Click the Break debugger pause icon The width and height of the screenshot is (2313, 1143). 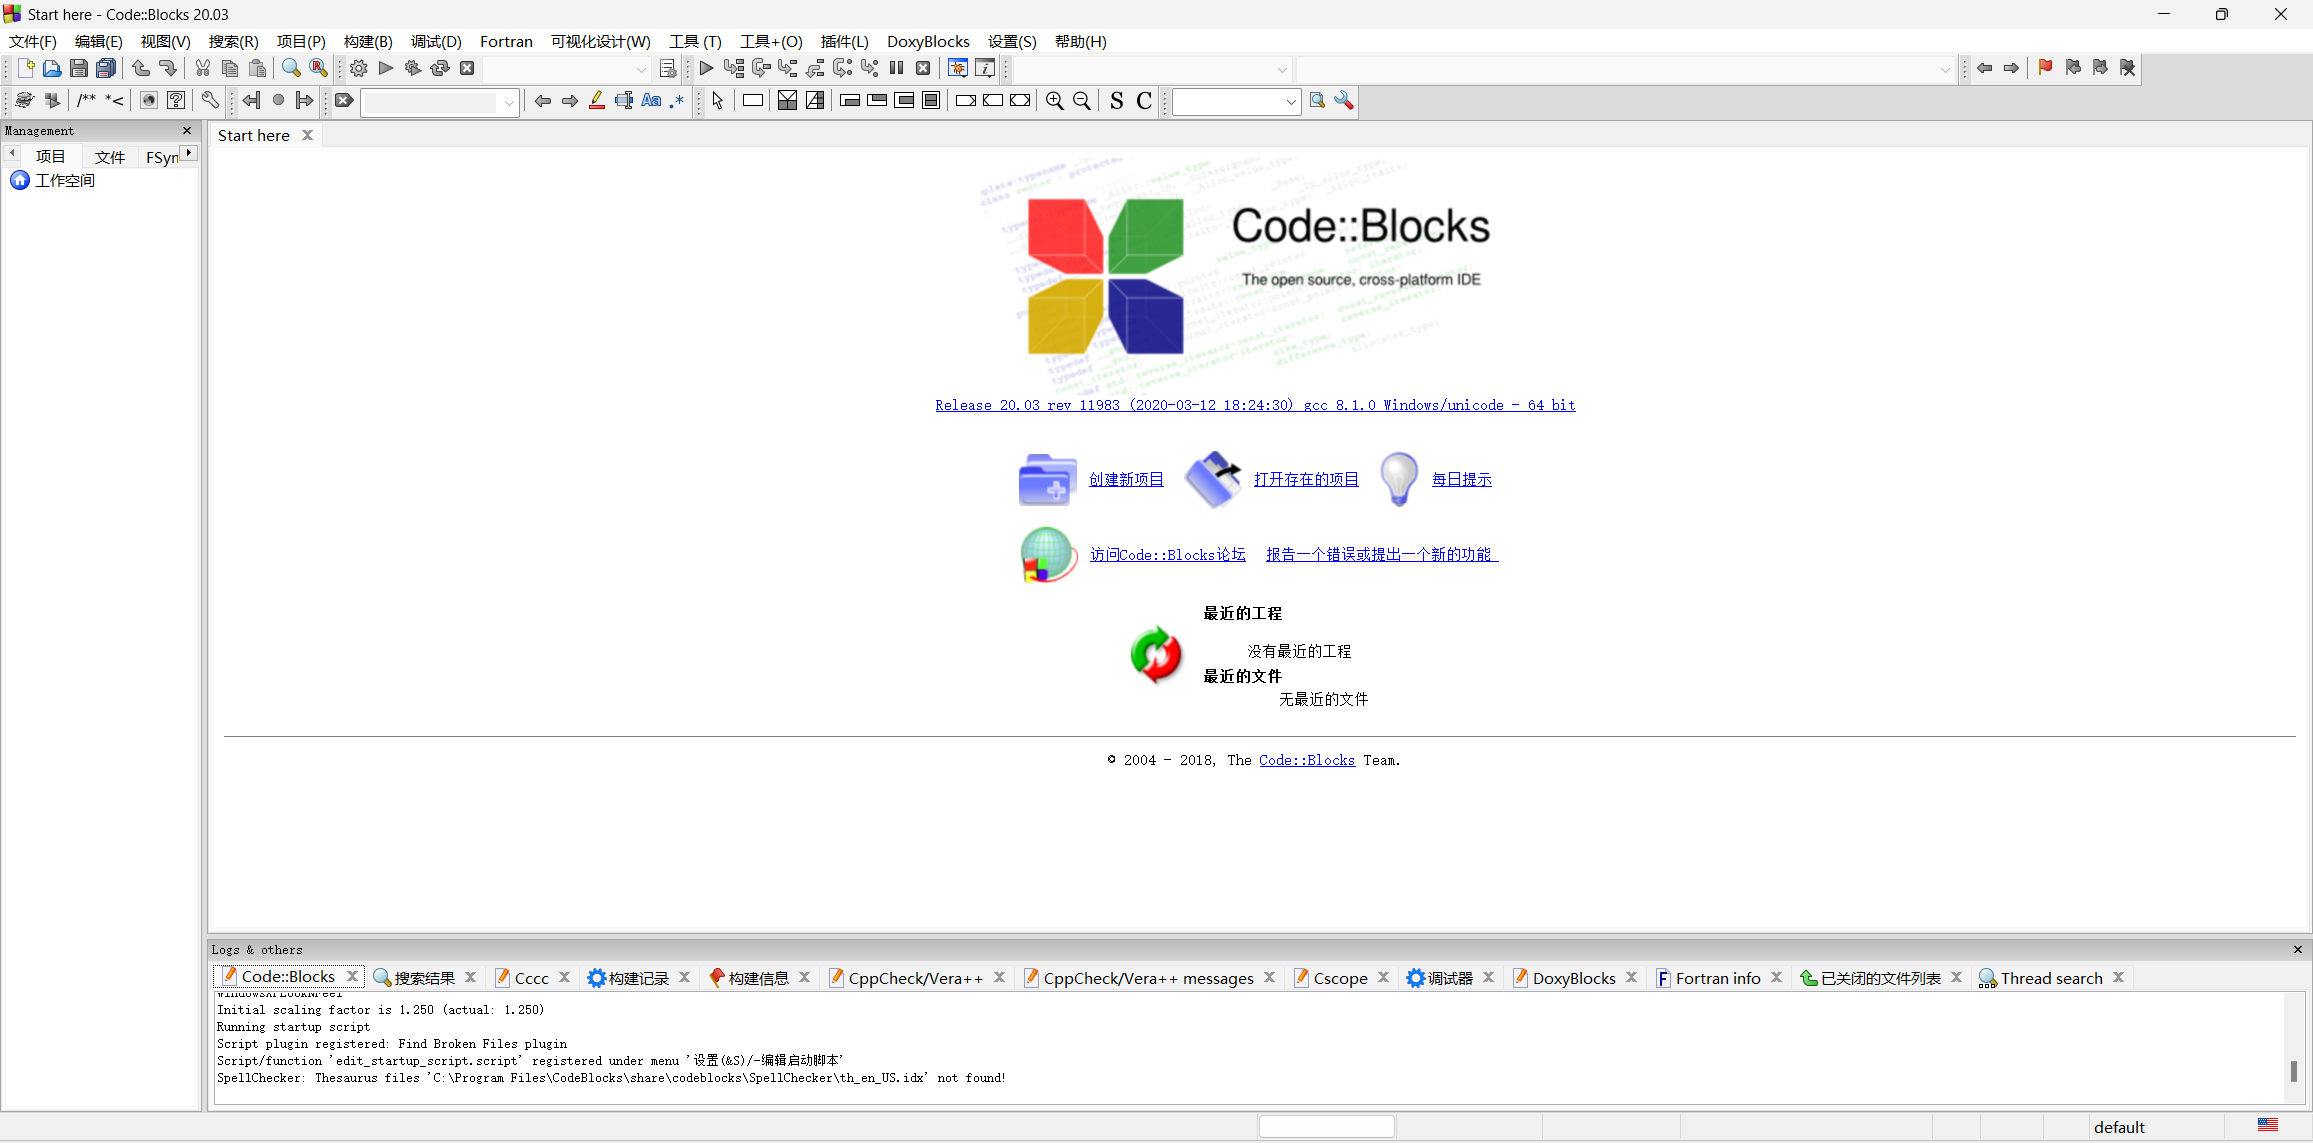click(x=897, y=68)
